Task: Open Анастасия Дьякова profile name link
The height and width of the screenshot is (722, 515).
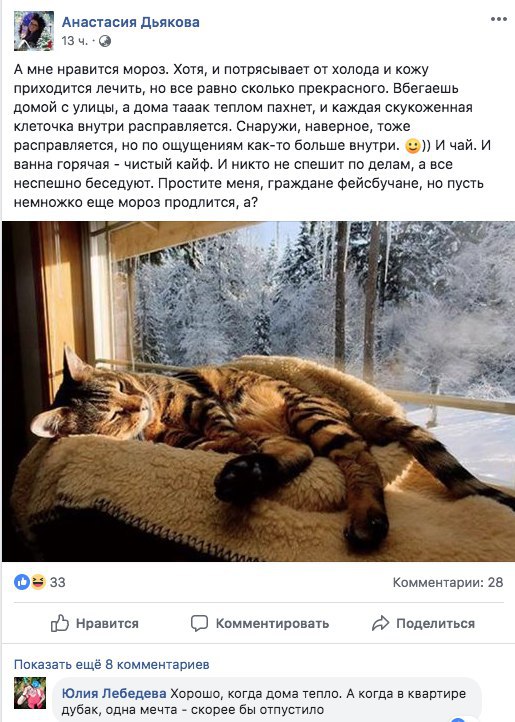Action: point(130,22)
